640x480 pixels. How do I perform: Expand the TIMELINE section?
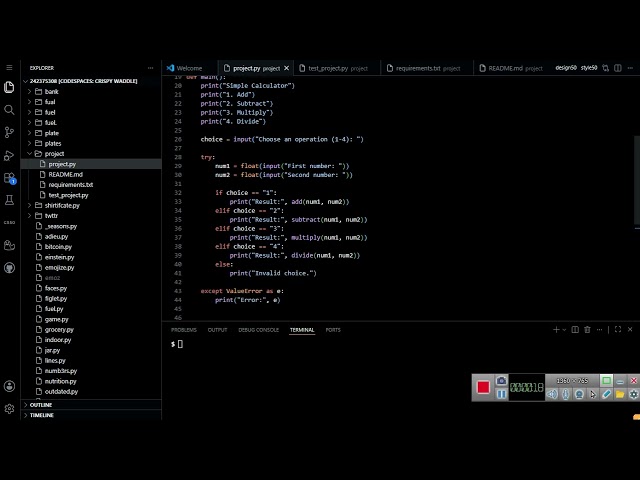click(91, 415)
